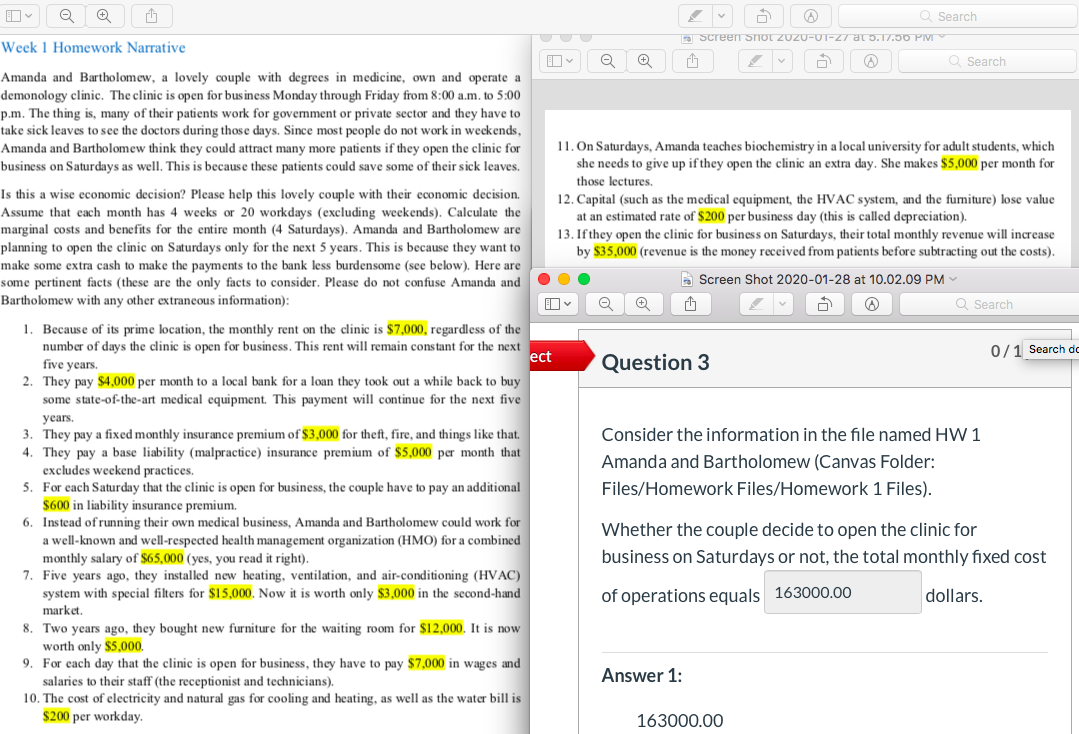Share the Homework Narrative document
The height and width of the screenshot is (734, 1079).
coord(151,16)
